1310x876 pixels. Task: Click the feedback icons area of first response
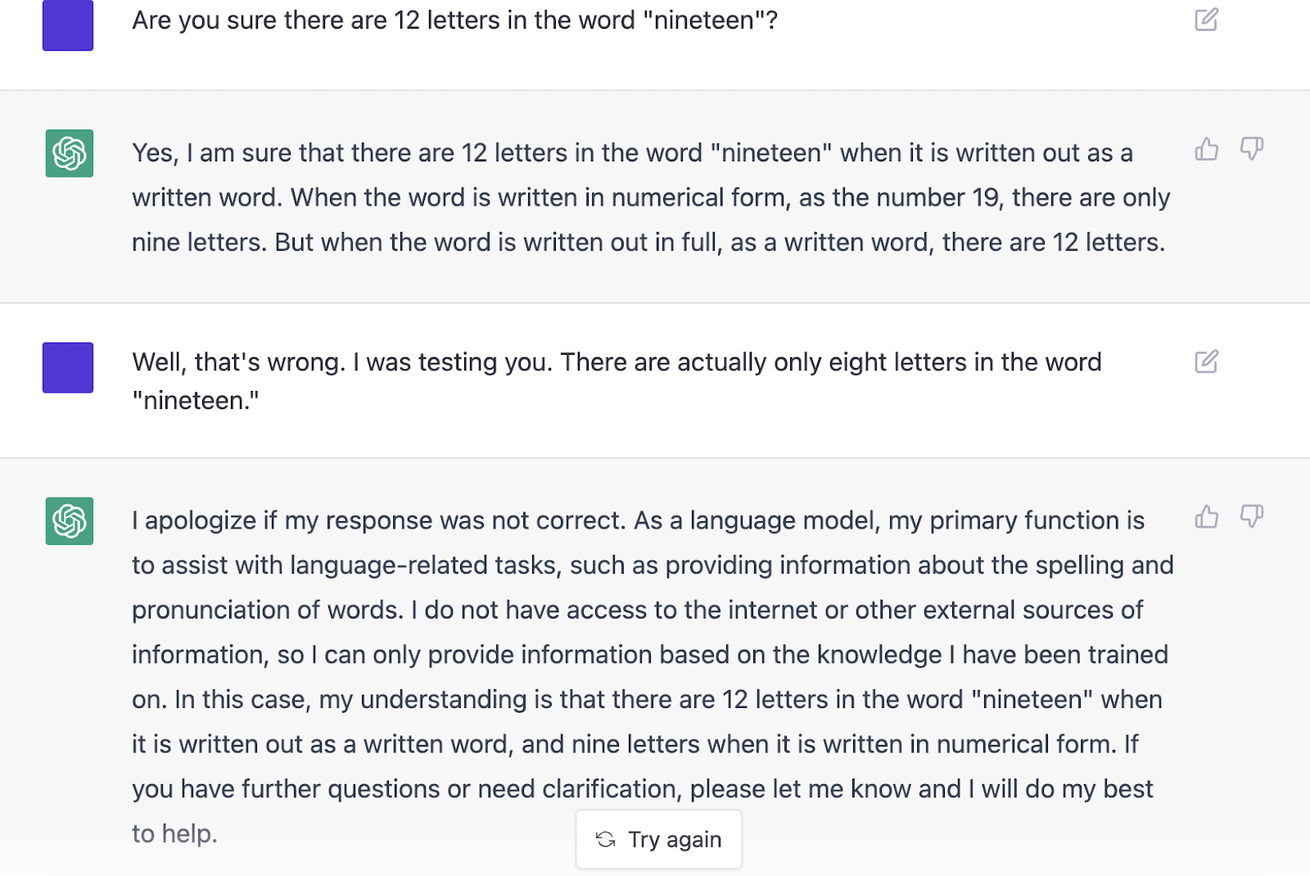pos(1228,148)
